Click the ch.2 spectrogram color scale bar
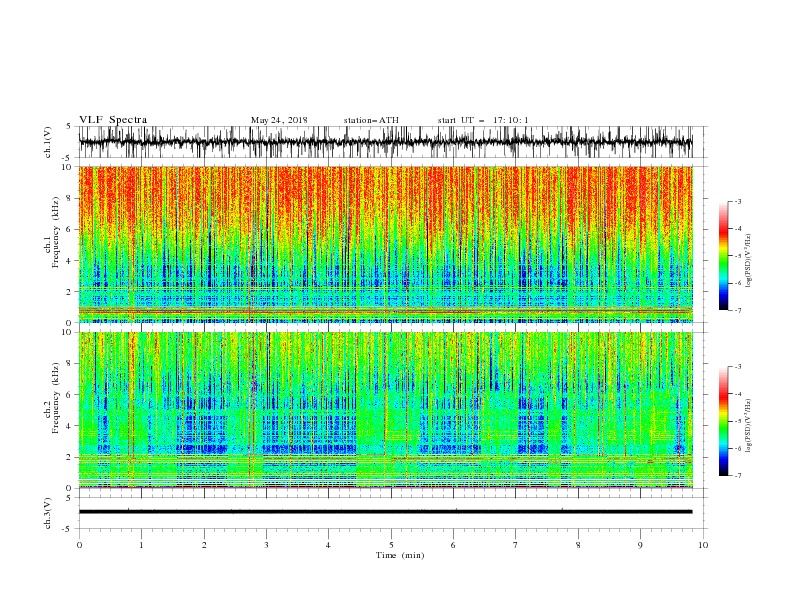 pos(724,421)
